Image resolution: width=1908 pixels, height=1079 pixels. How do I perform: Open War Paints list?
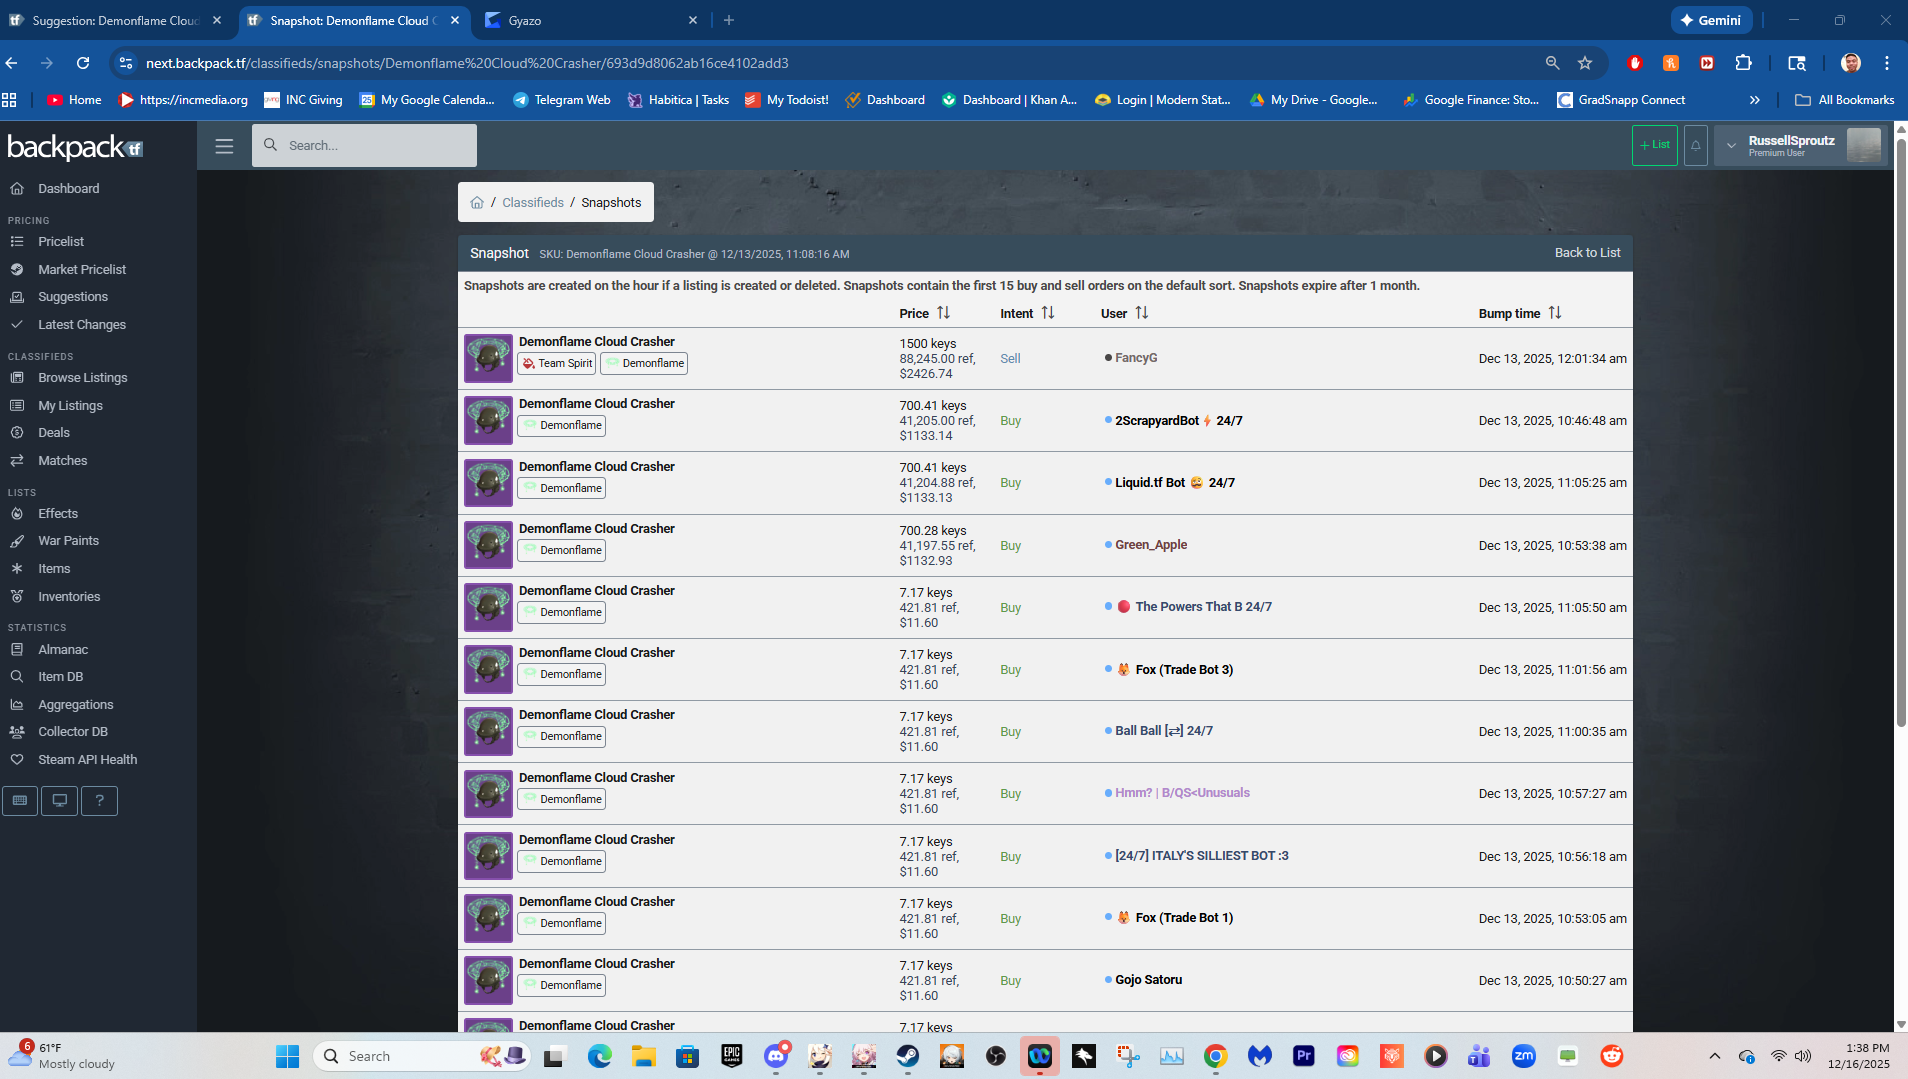tap(68, 540)
